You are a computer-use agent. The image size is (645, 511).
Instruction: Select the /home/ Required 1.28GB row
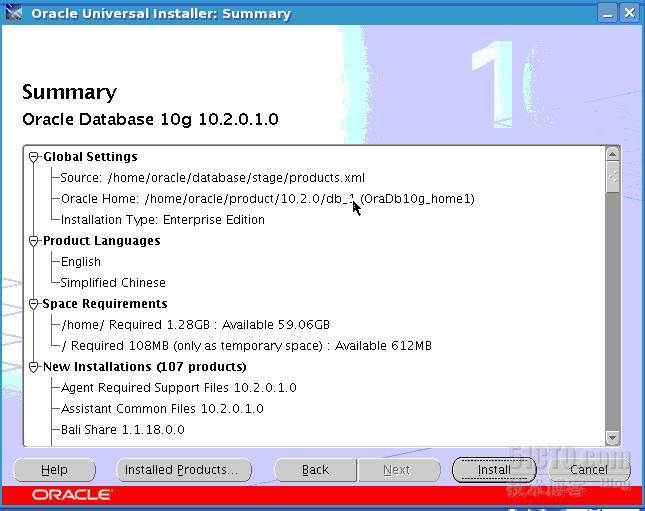tap(195, 325)
